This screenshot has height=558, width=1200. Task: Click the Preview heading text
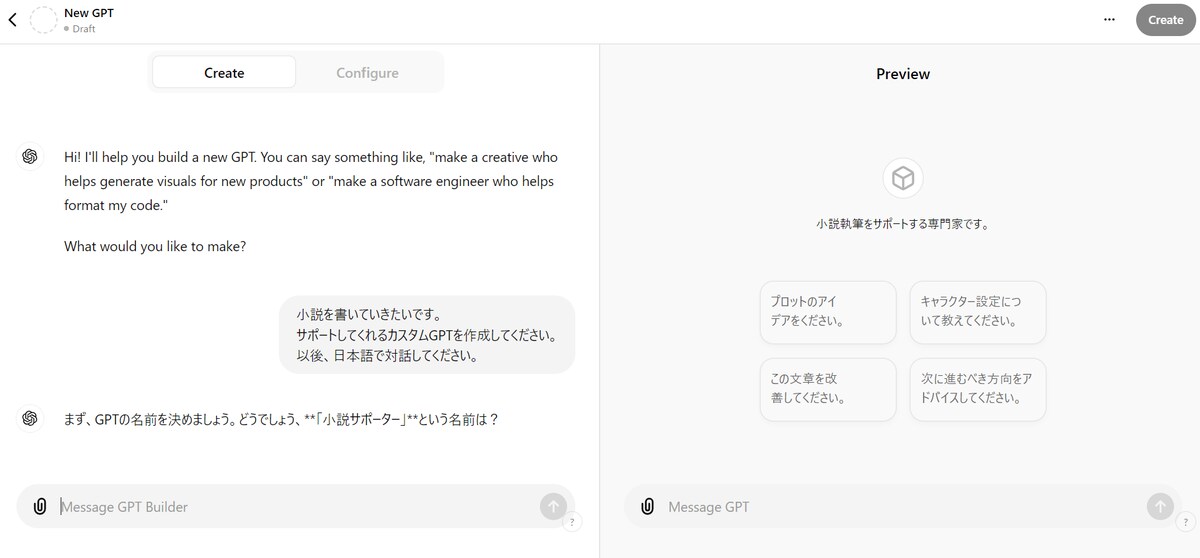(903, 74)
